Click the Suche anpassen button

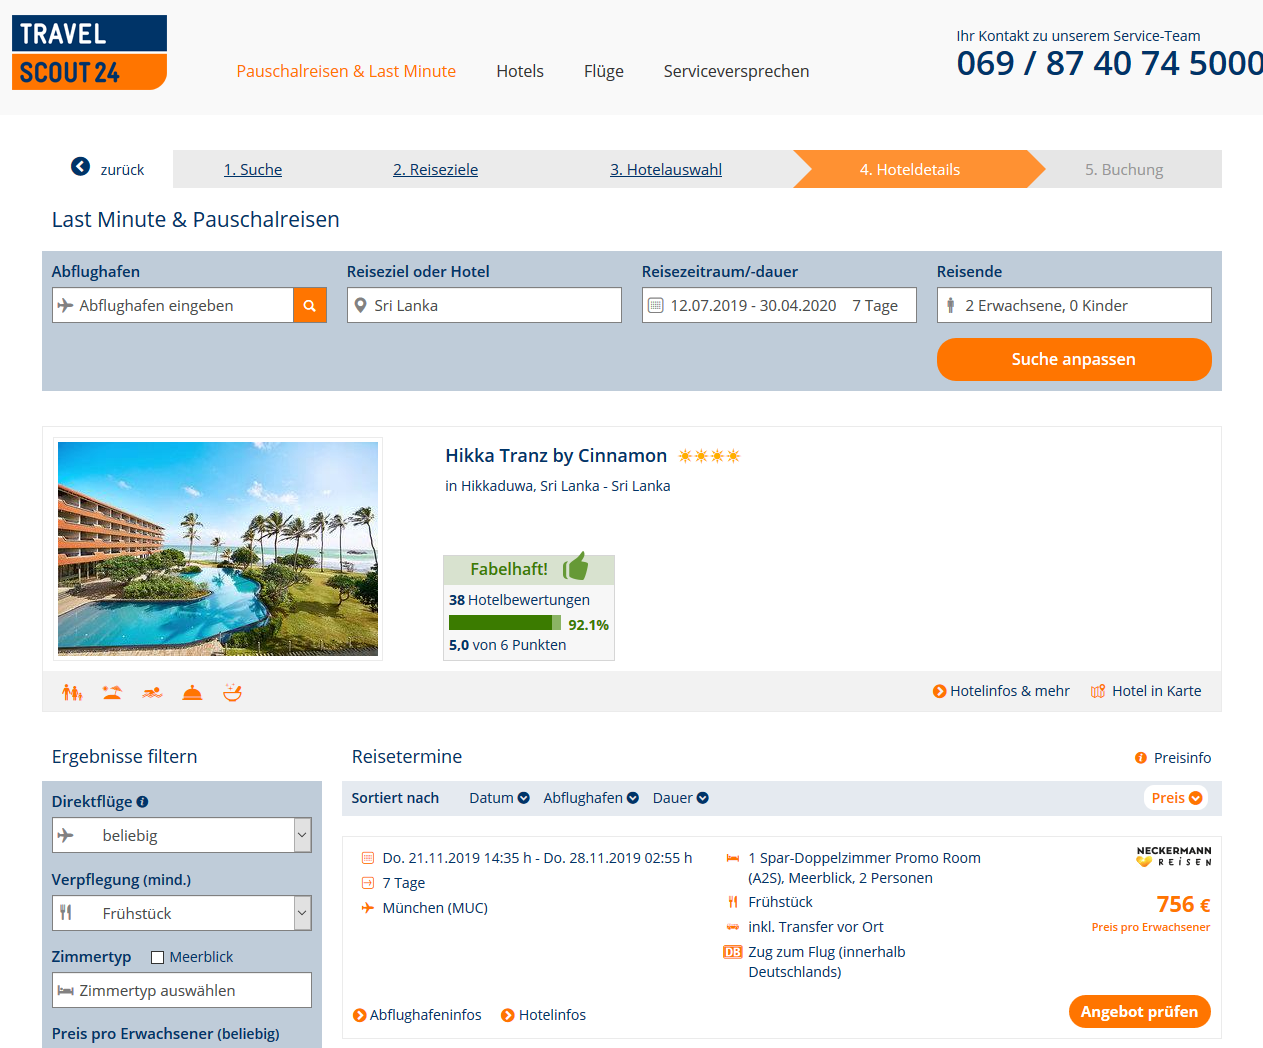coord(1074,359)
